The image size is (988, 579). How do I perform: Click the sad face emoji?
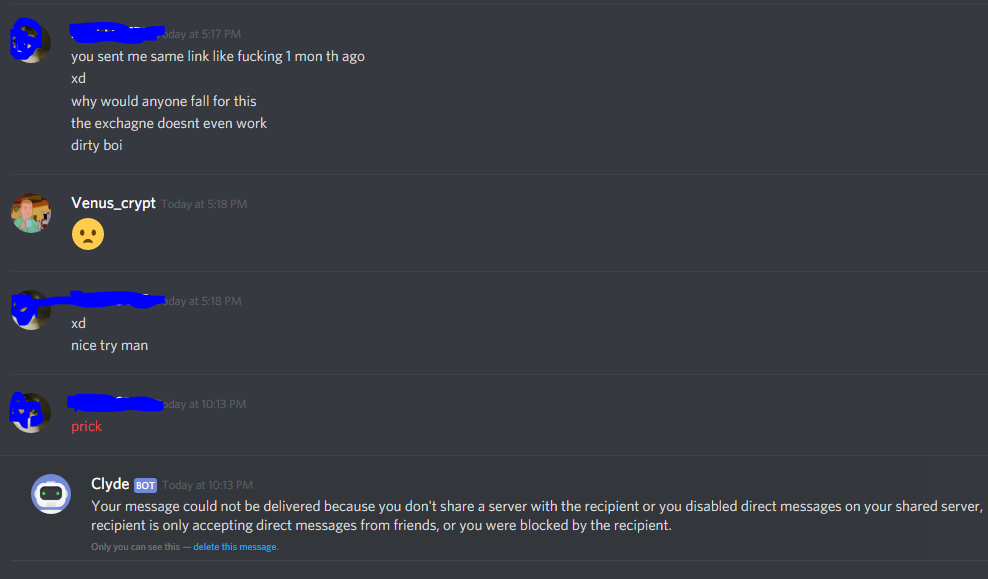(88, 234)
